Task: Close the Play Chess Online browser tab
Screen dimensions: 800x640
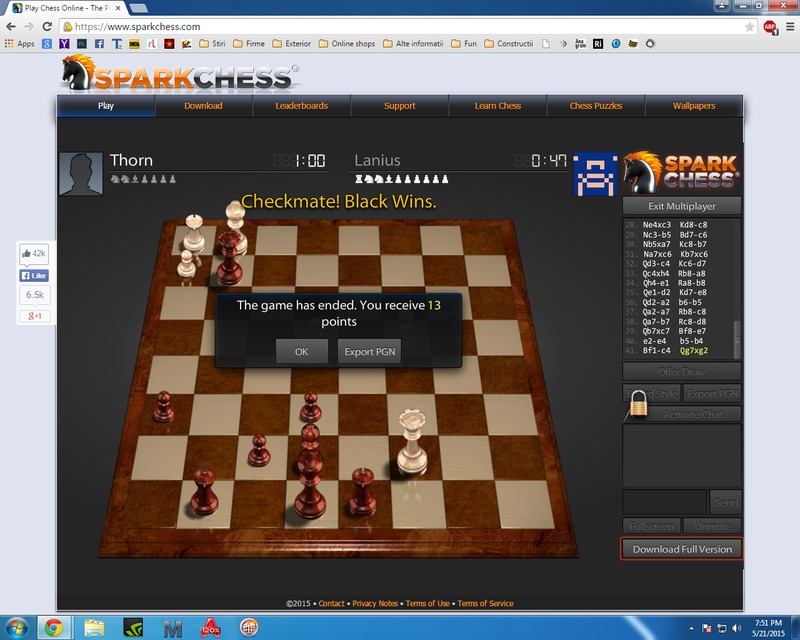Action: (118, 8)
